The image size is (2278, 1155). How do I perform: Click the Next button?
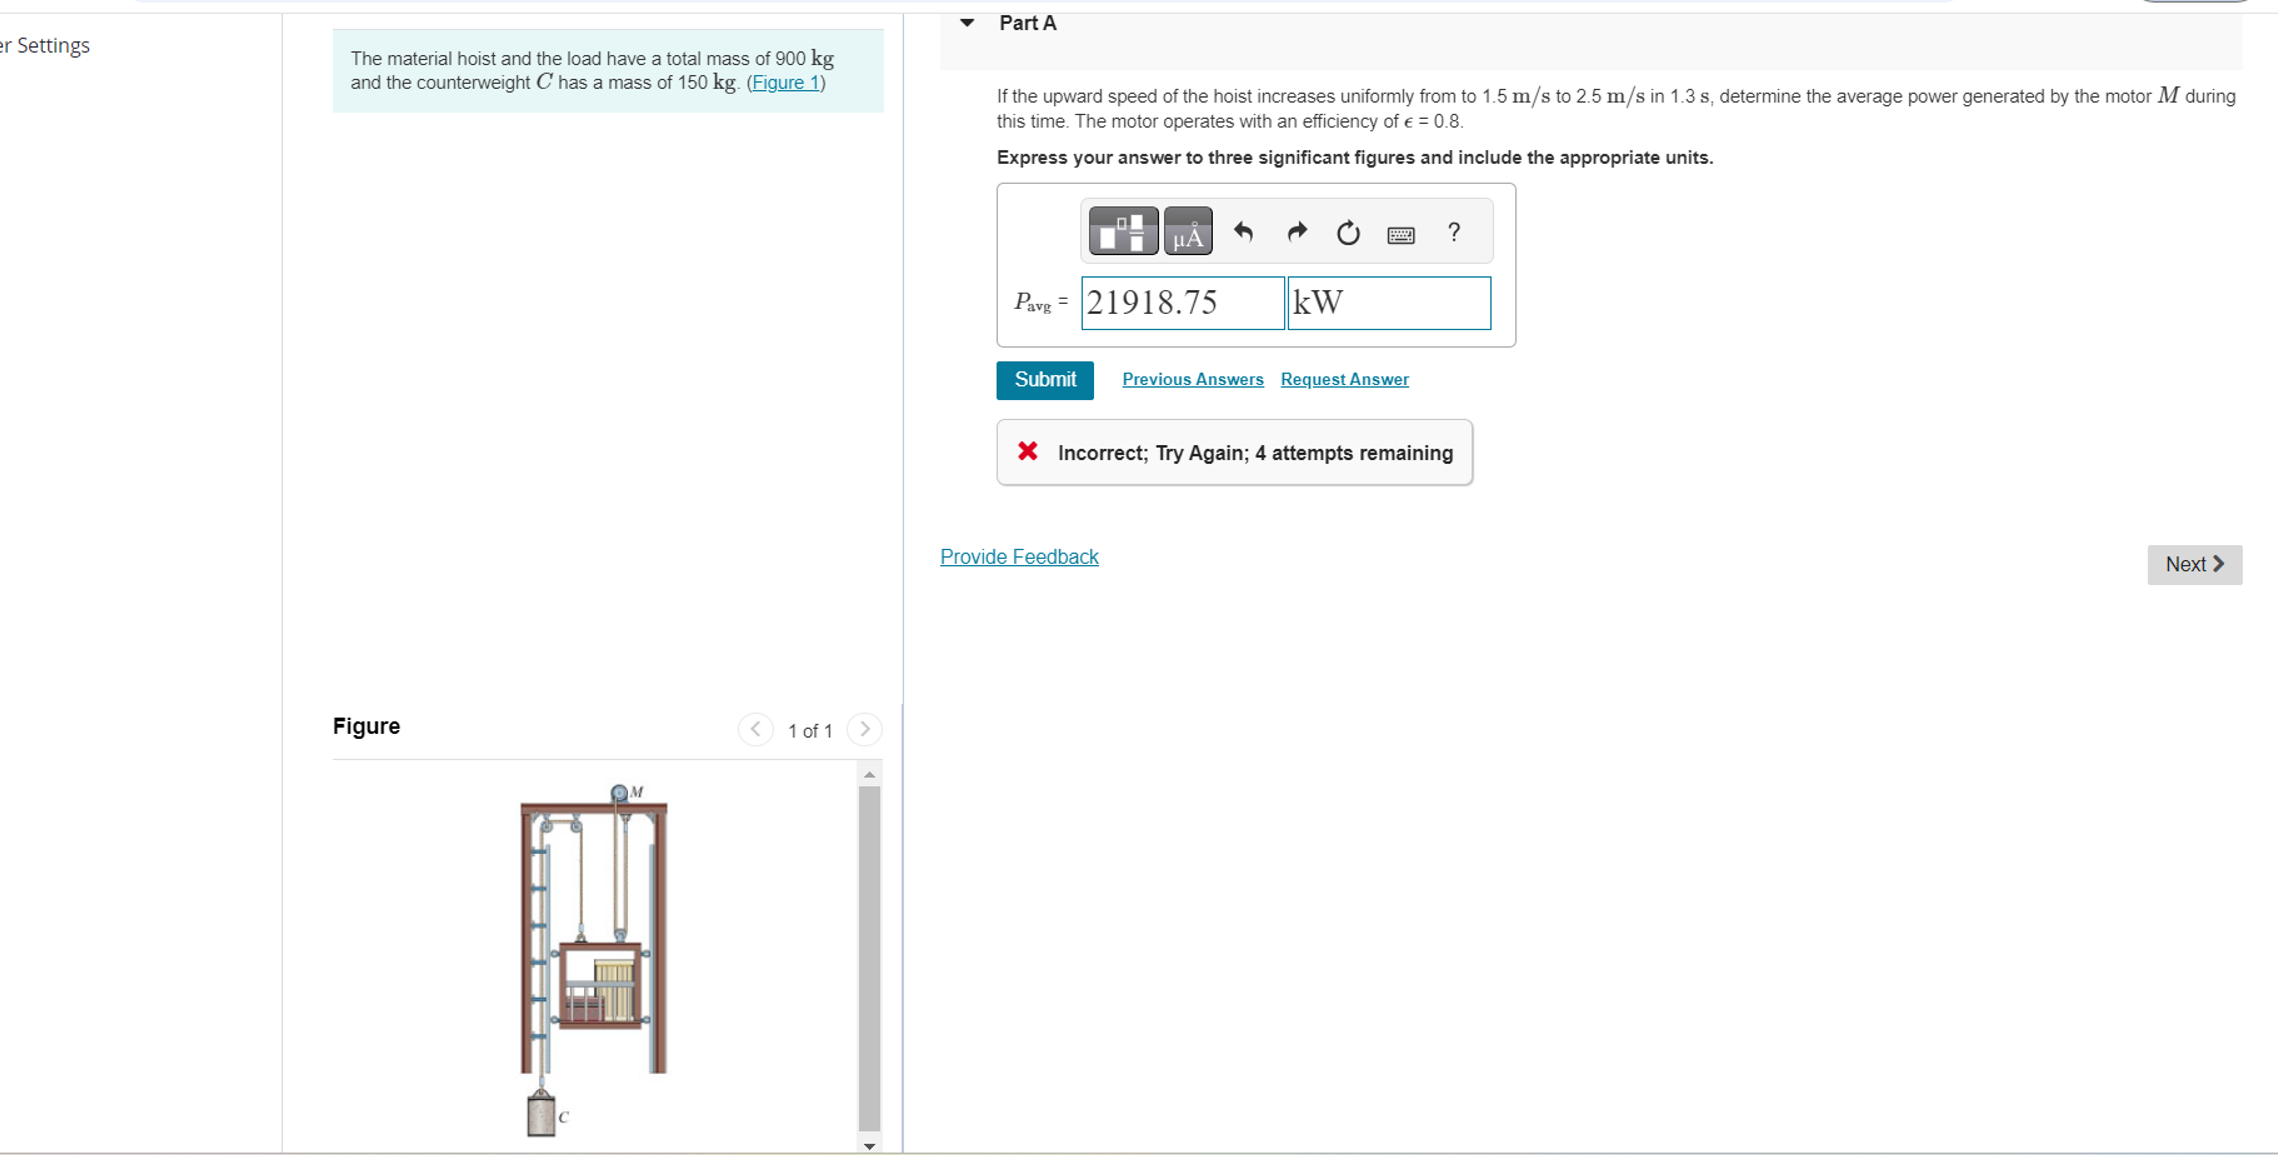coord(2194,564)
